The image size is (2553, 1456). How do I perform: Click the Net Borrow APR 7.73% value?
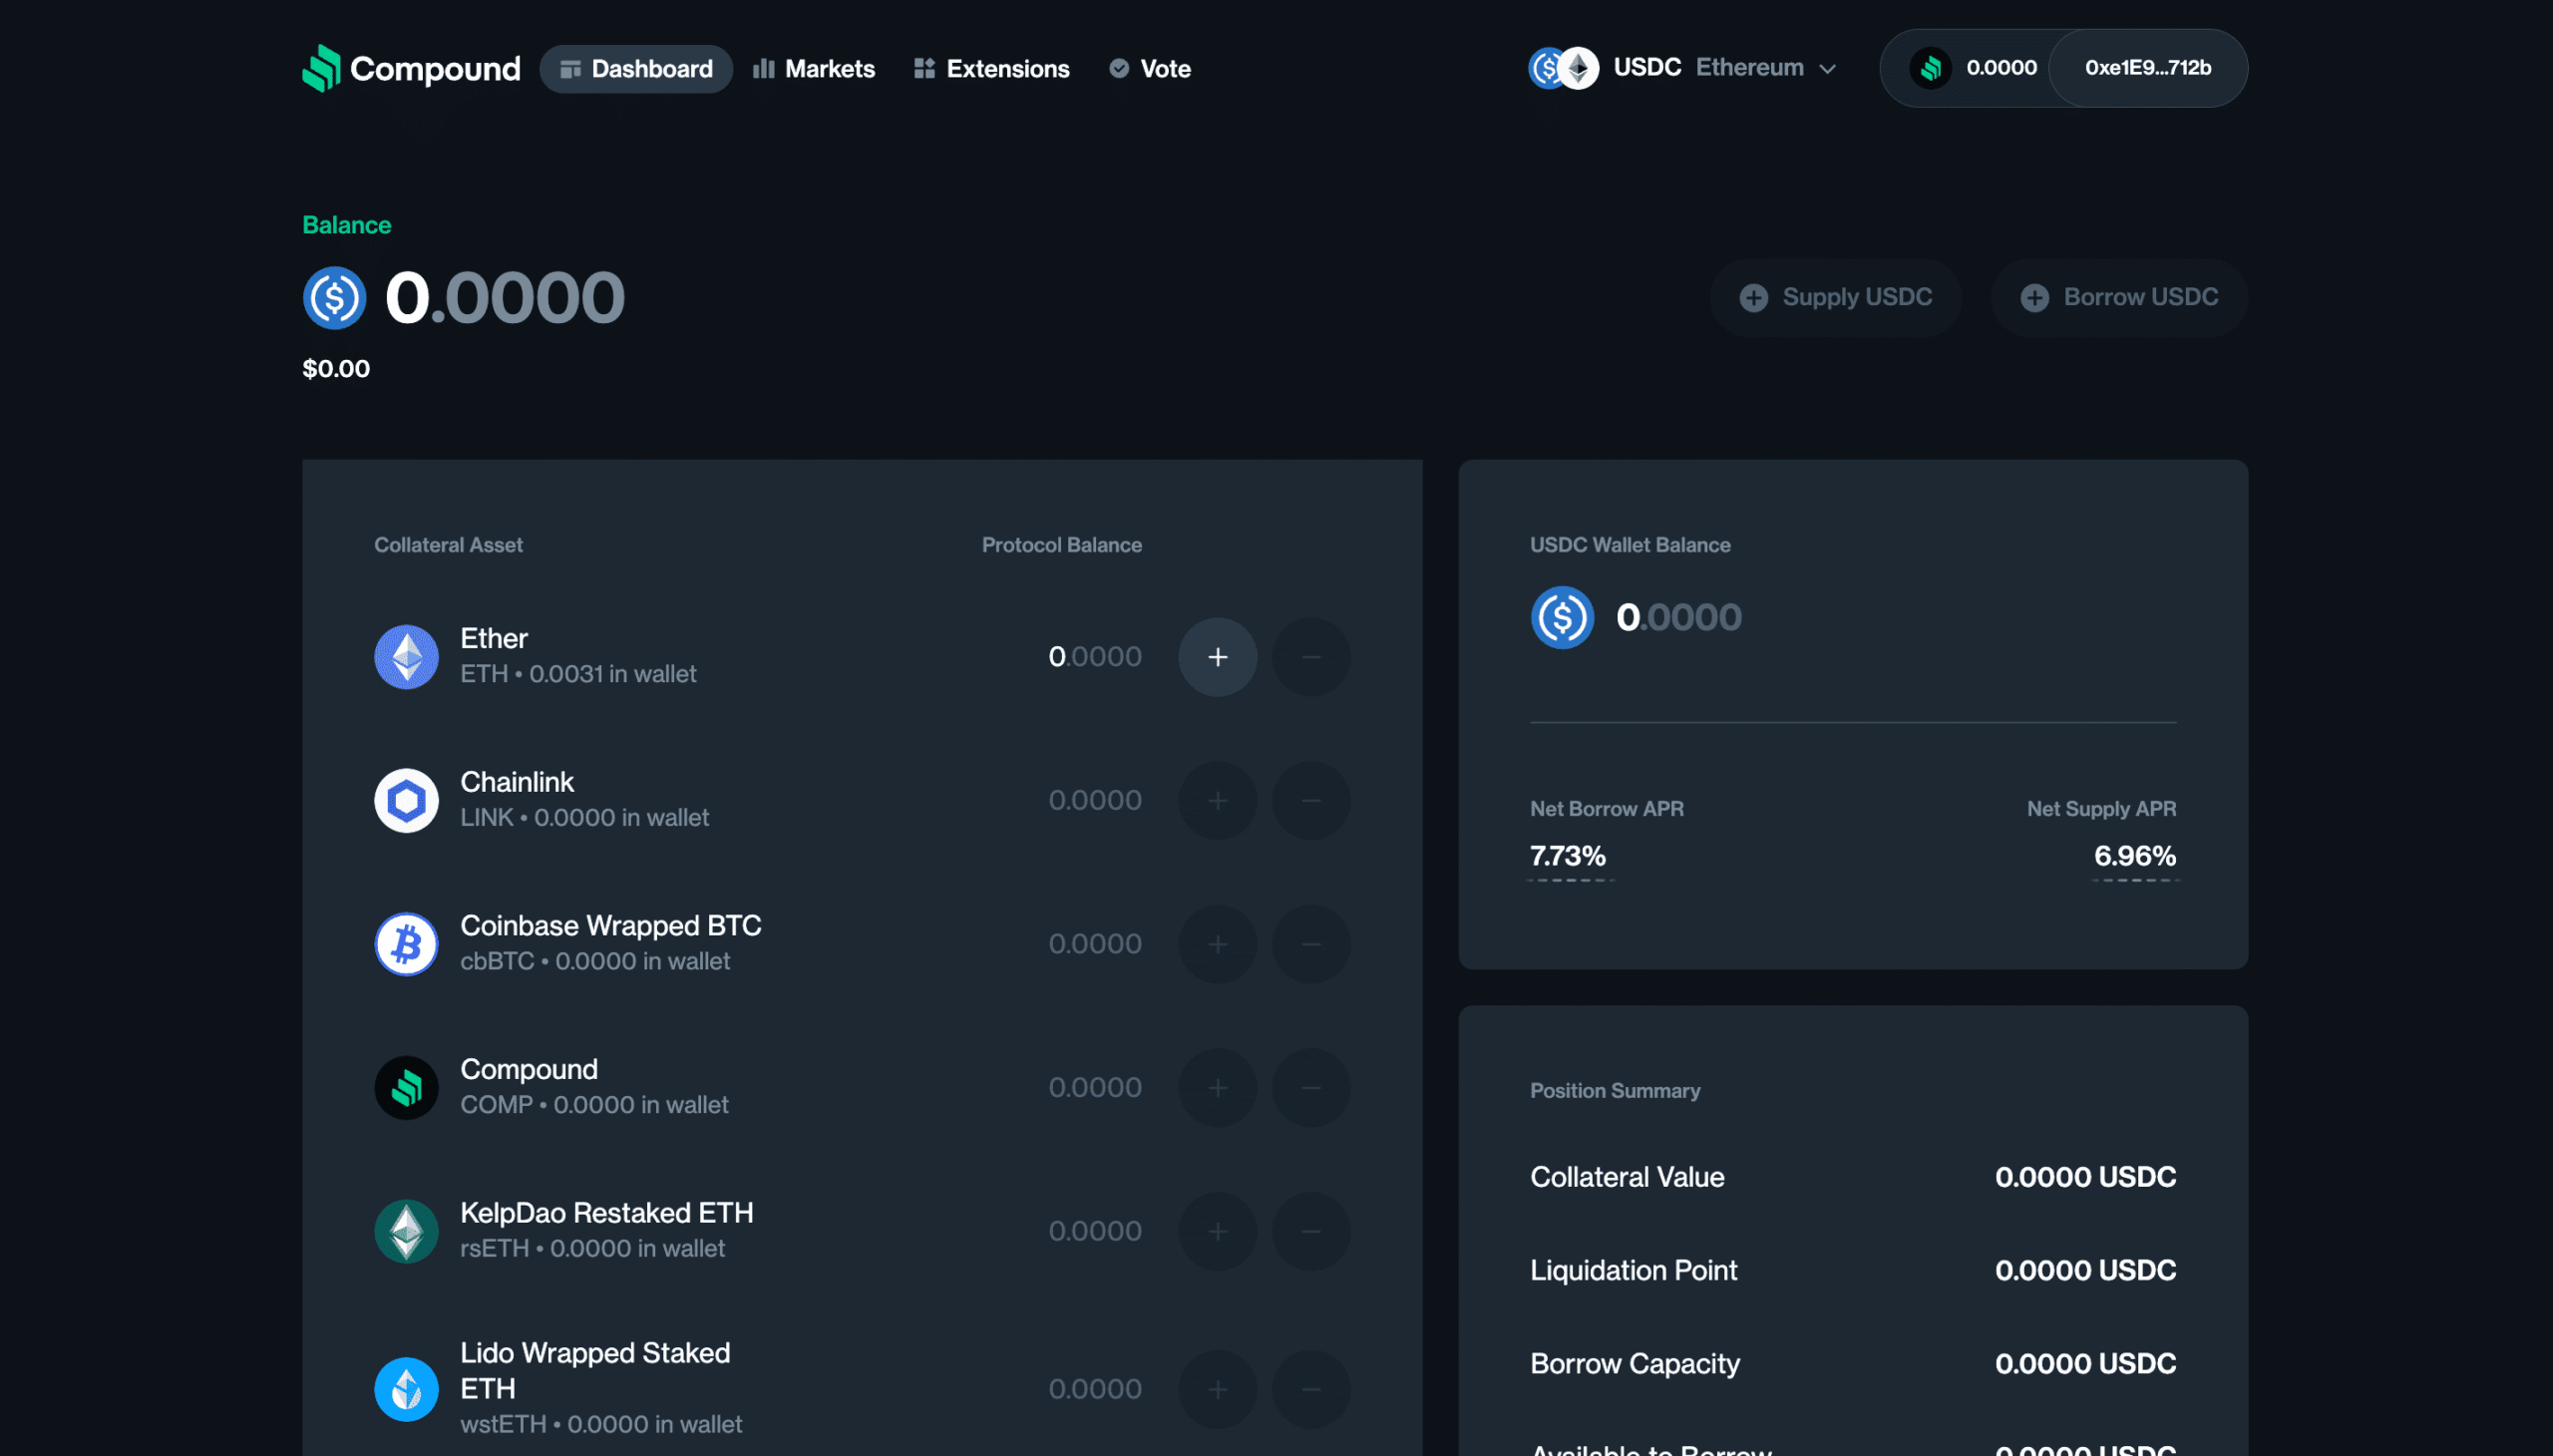tap(1567, 856)
